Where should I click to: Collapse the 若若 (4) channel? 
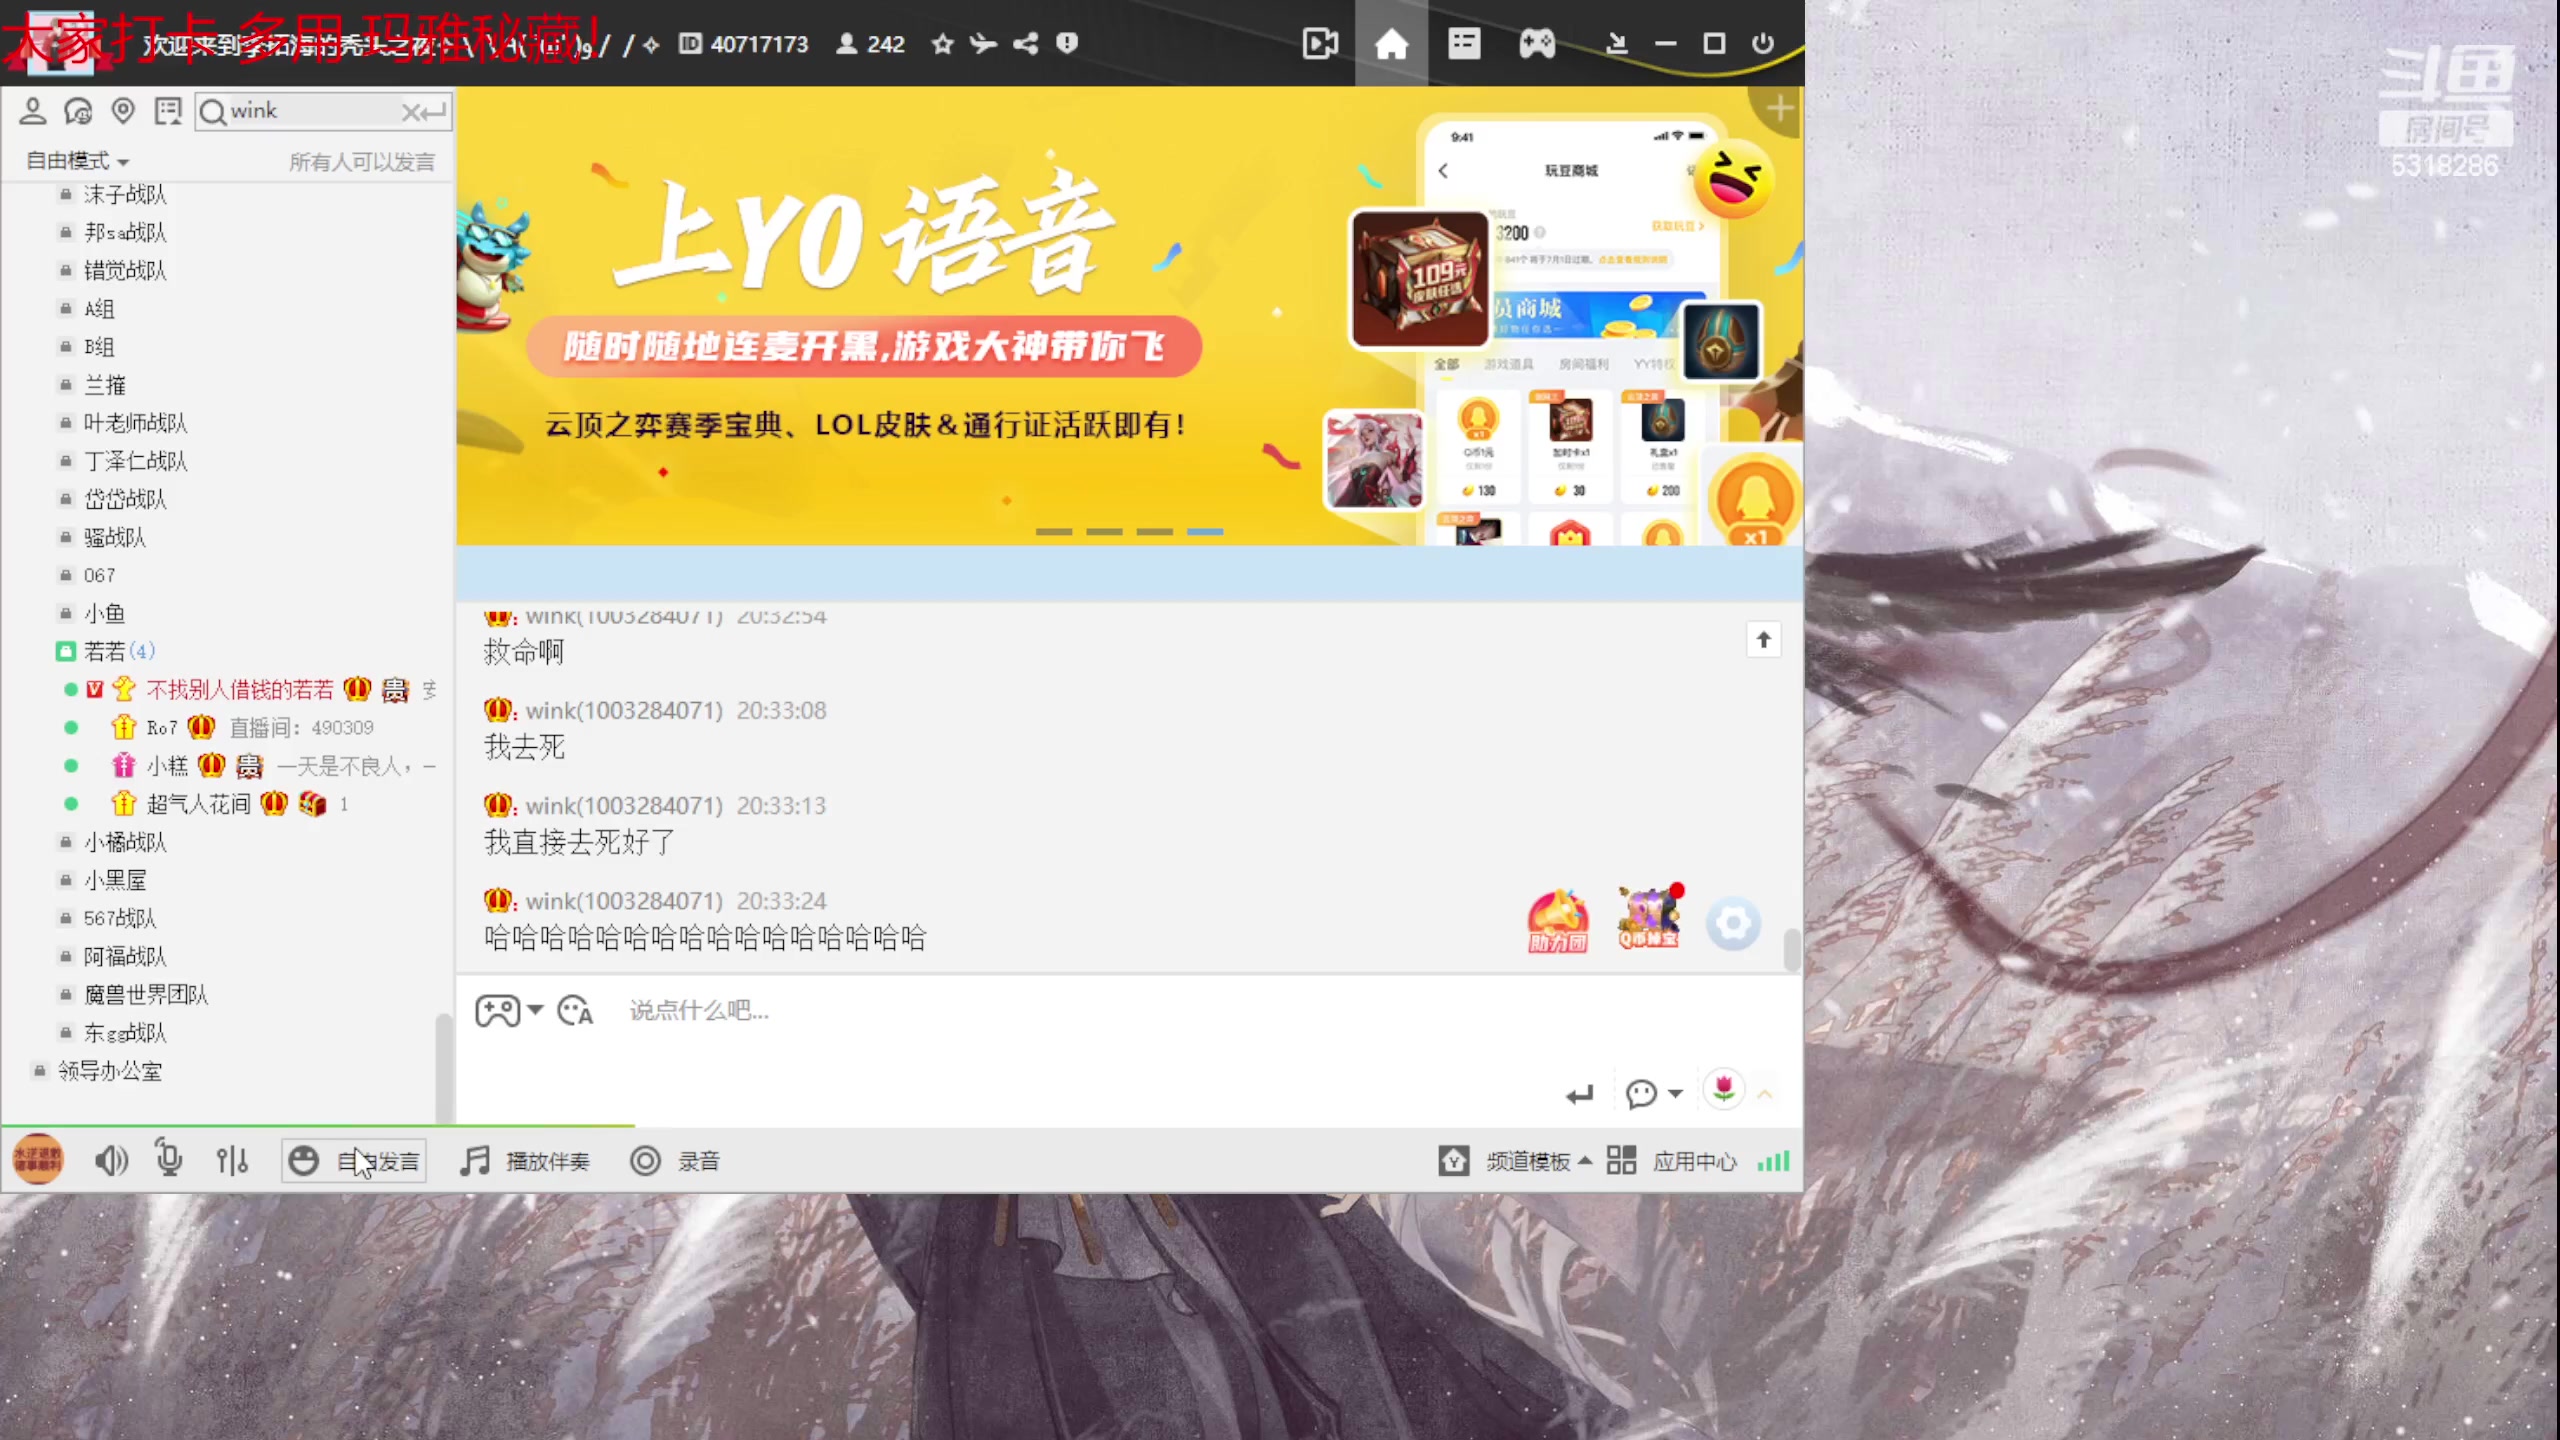click(x=66, y=652)
